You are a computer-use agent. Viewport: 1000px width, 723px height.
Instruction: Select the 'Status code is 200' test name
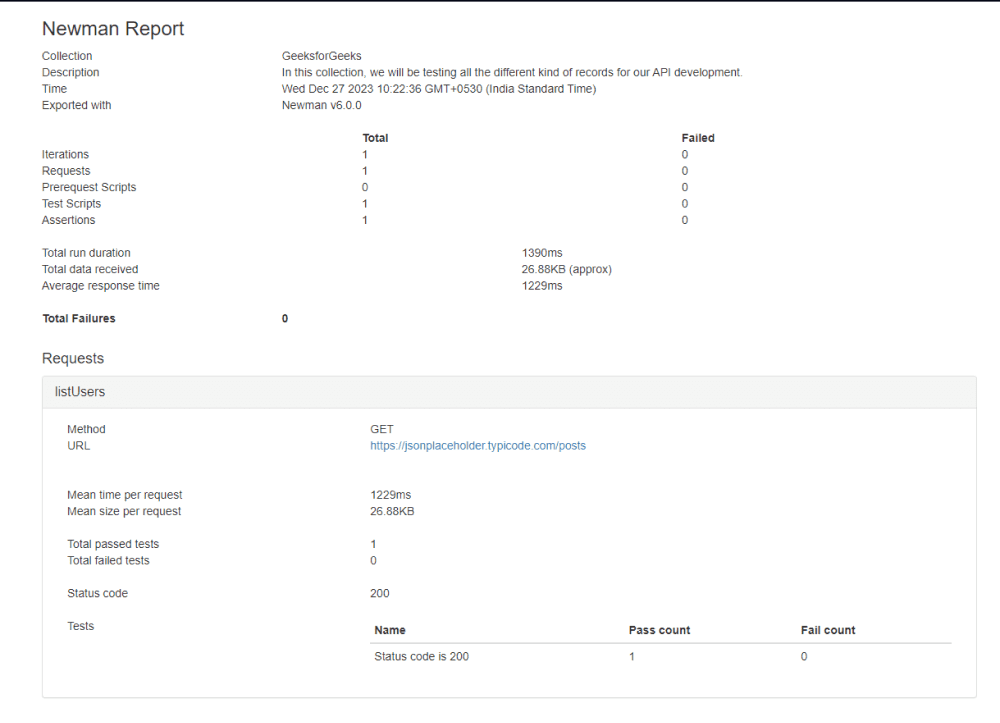422,657
